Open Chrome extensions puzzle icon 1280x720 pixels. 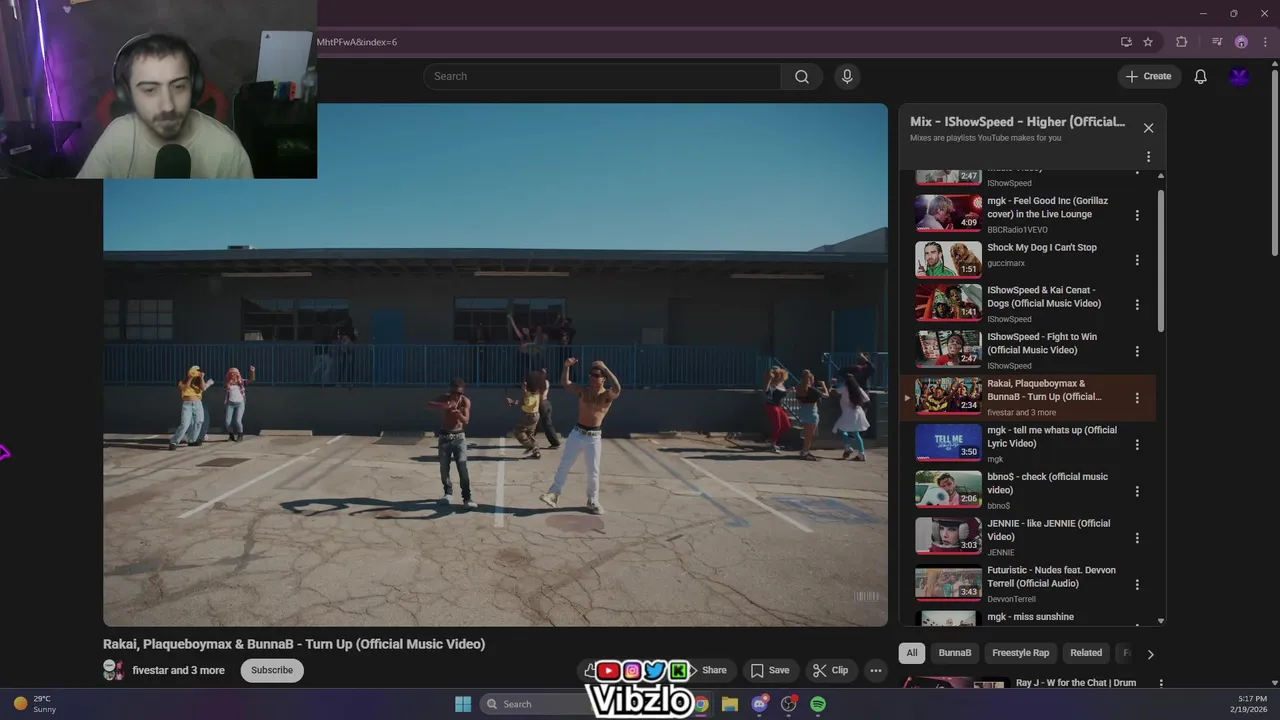1182,42
